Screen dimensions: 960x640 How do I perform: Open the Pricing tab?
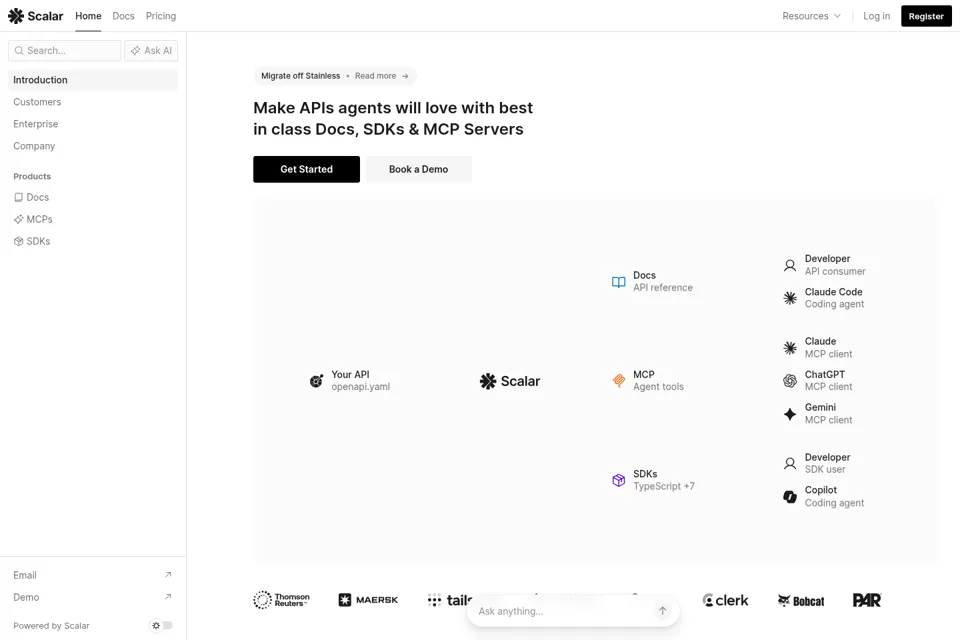click(x=161, y=16)
